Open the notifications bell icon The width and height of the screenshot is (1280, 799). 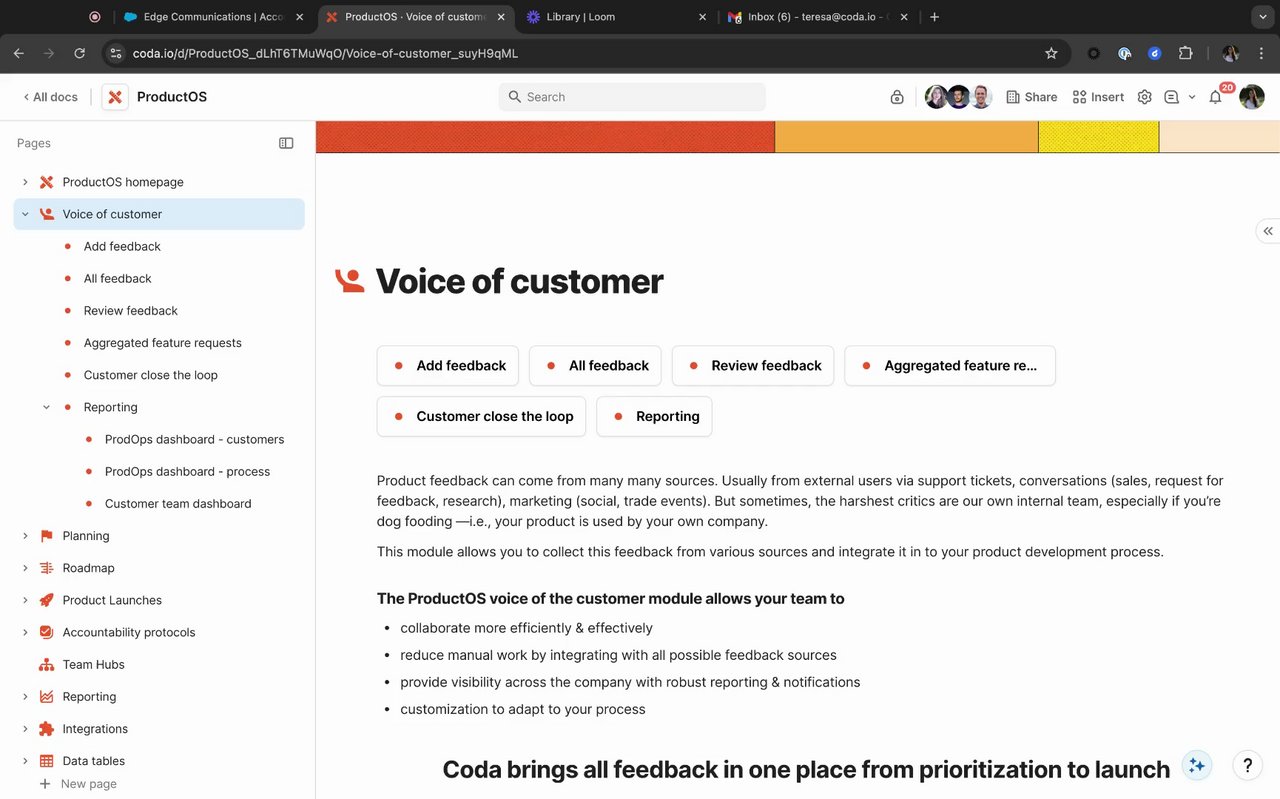click(1216, 97)
